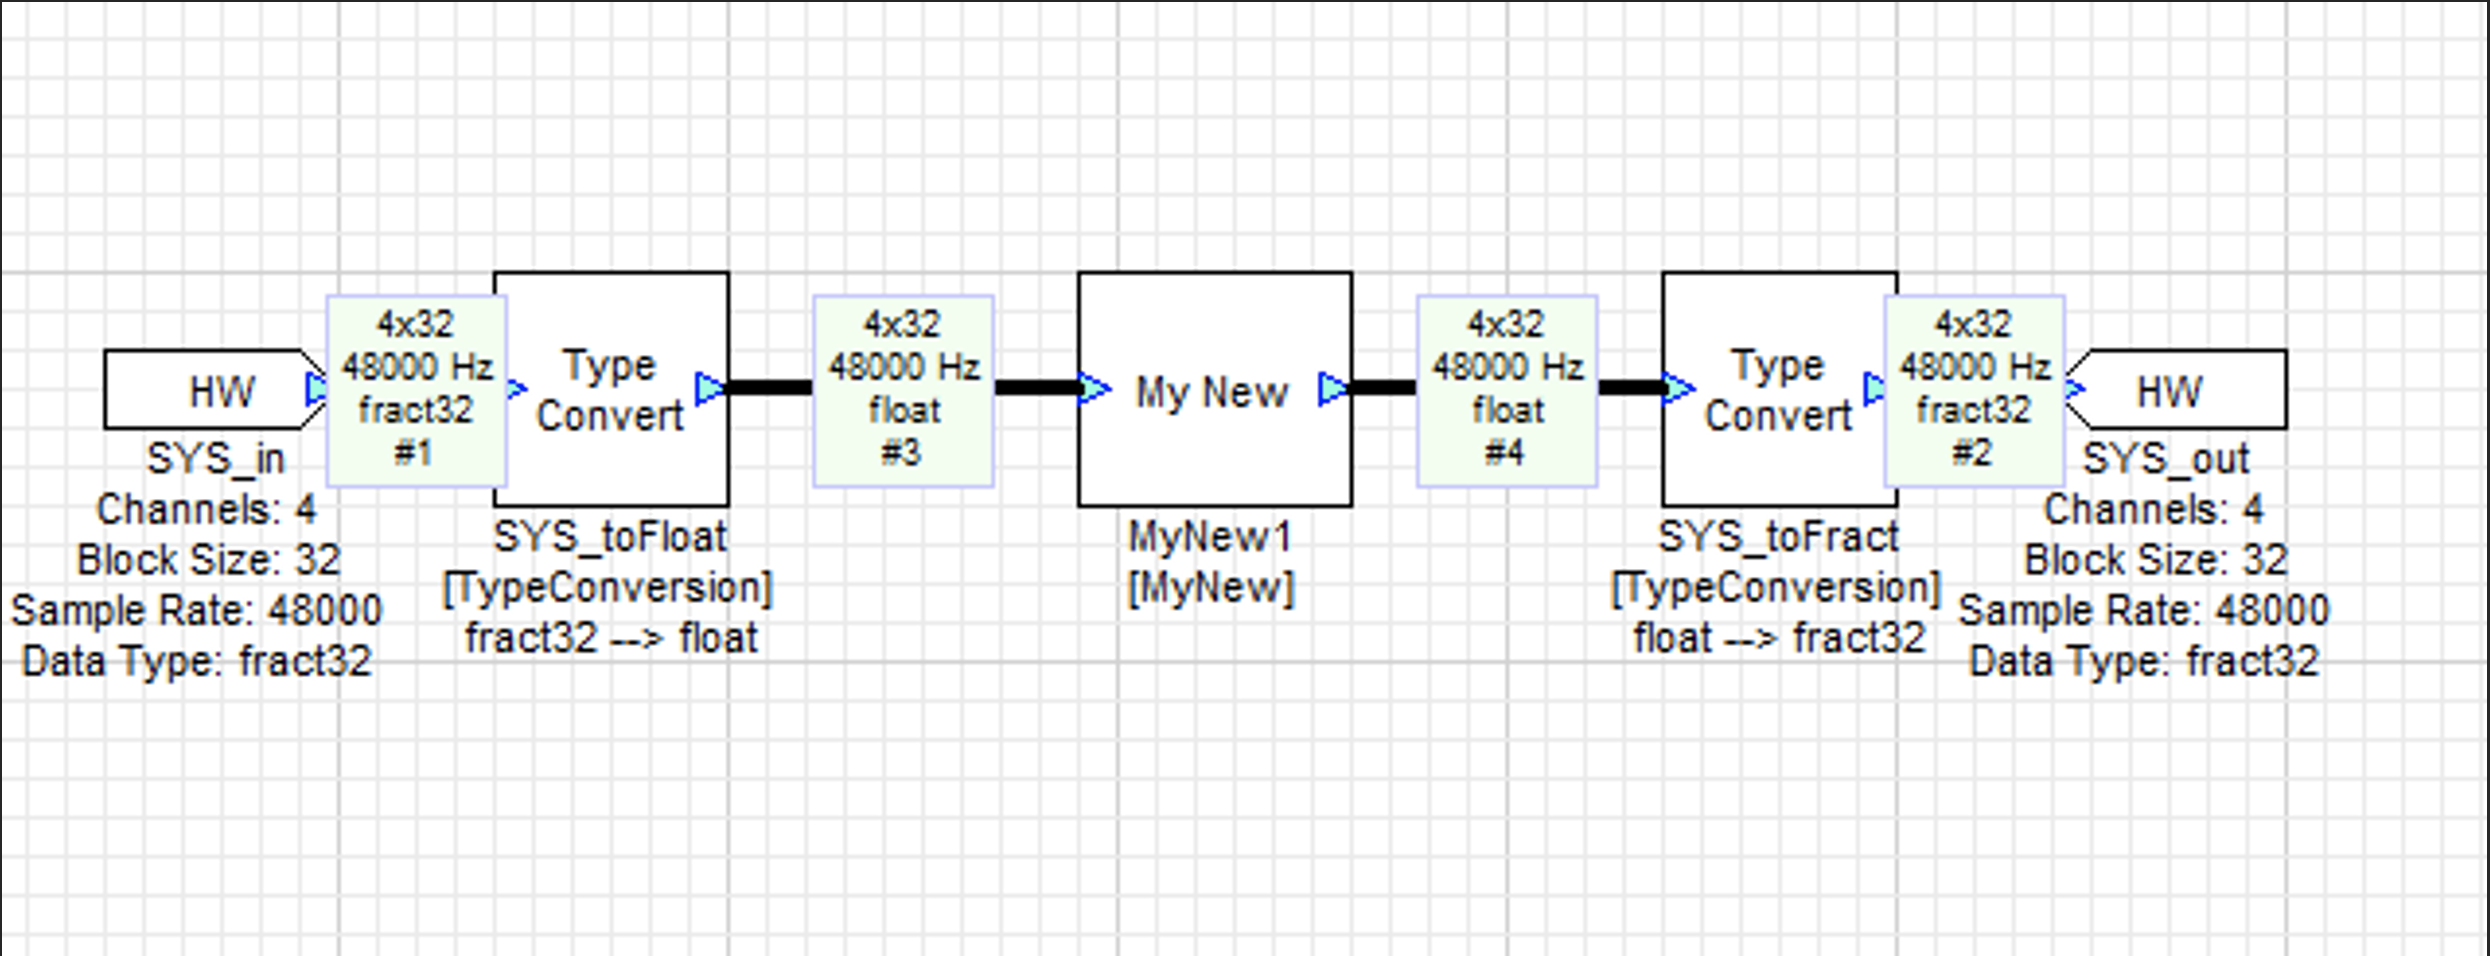Click the input pin of SYS_toFract block
Image resolution: width=2490 pixels, height=956 pixels.
point(1679,388)
